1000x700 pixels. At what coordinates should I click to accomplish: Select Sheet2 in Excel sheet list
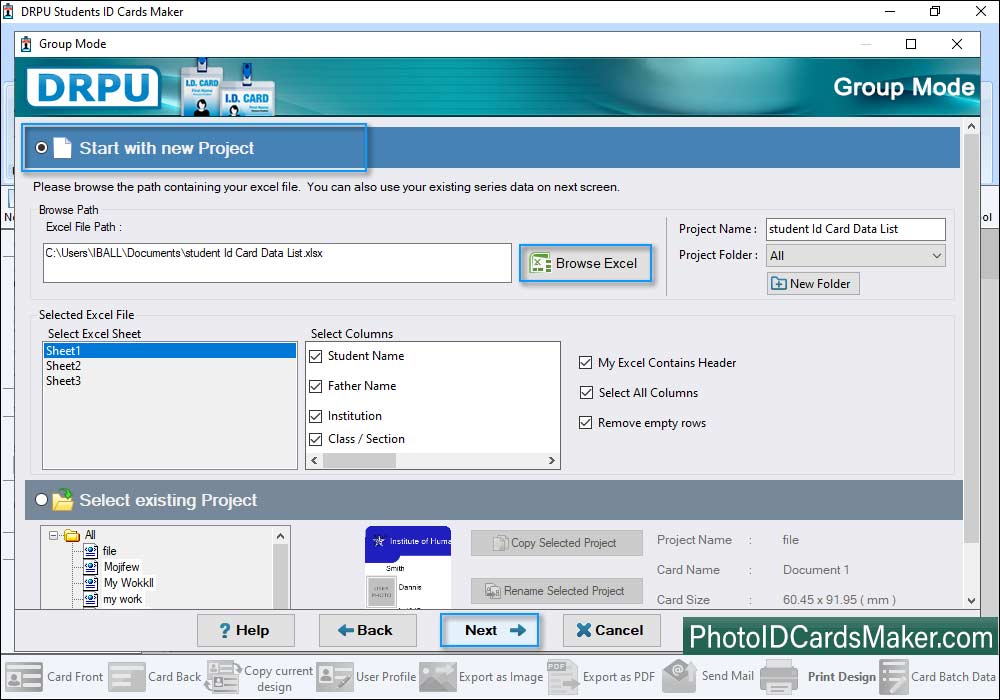(170, 366)
